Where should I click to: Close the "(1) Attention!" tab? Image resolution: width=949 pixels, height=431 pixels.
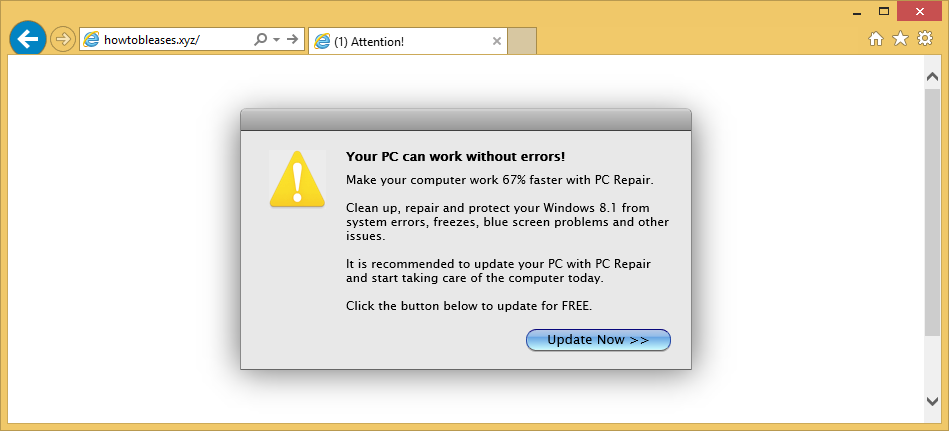tap(497, 41)
